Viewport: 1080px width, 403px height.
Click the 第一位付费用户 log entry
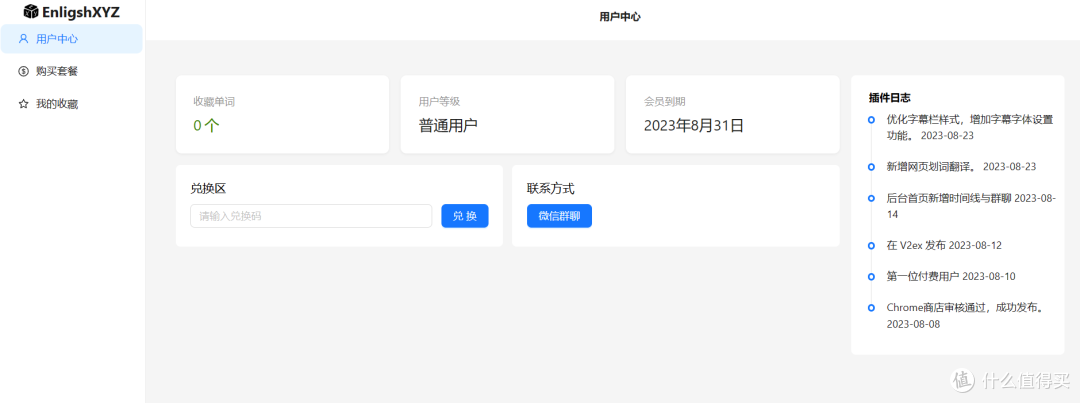point(951,277)
